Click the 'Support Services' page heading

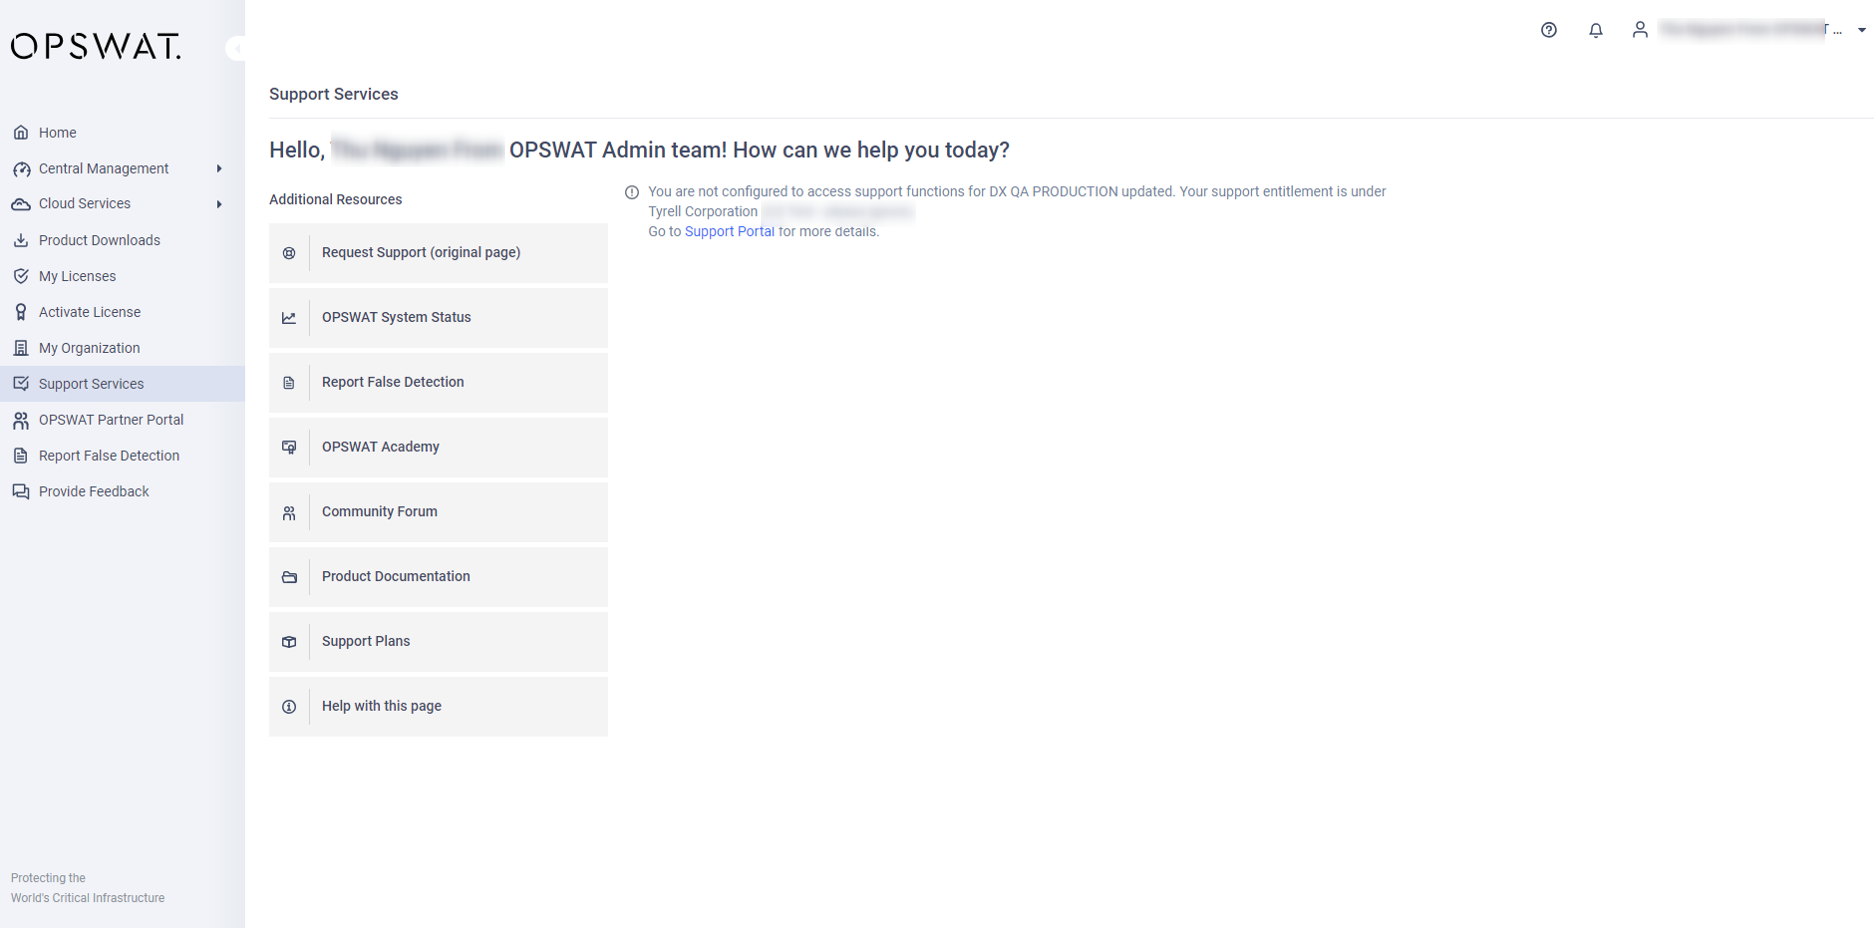point(334,94)
